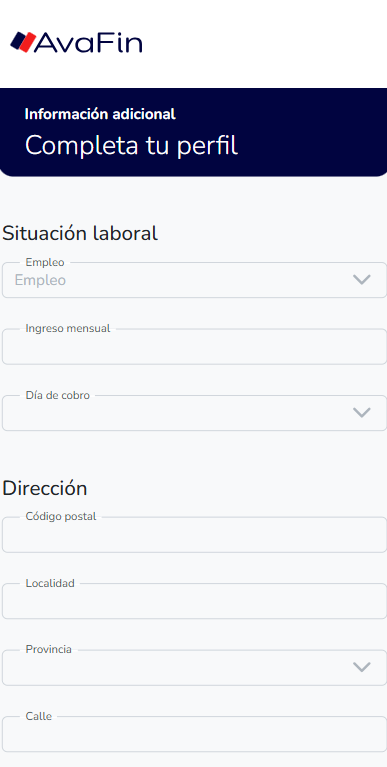Click the AvaFin wordmark text

click(89, 43)
